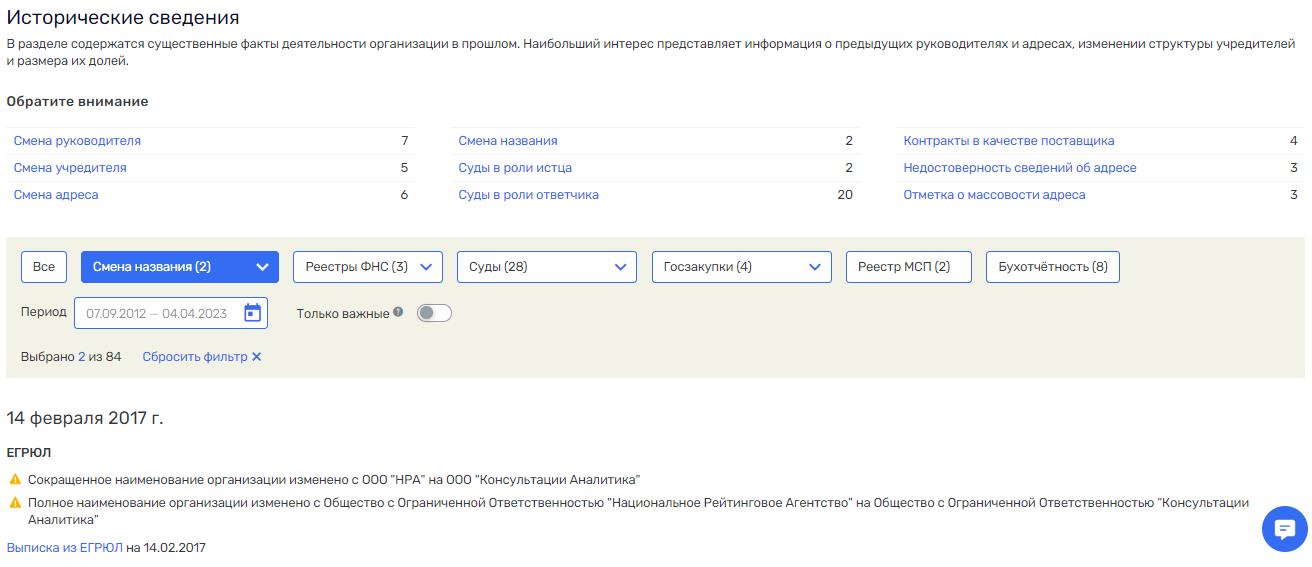Image resolution: width=1312 pixels, height=567 pixels.
Task: Select the Бухотчётность (8) filter
Action: 1053,267
